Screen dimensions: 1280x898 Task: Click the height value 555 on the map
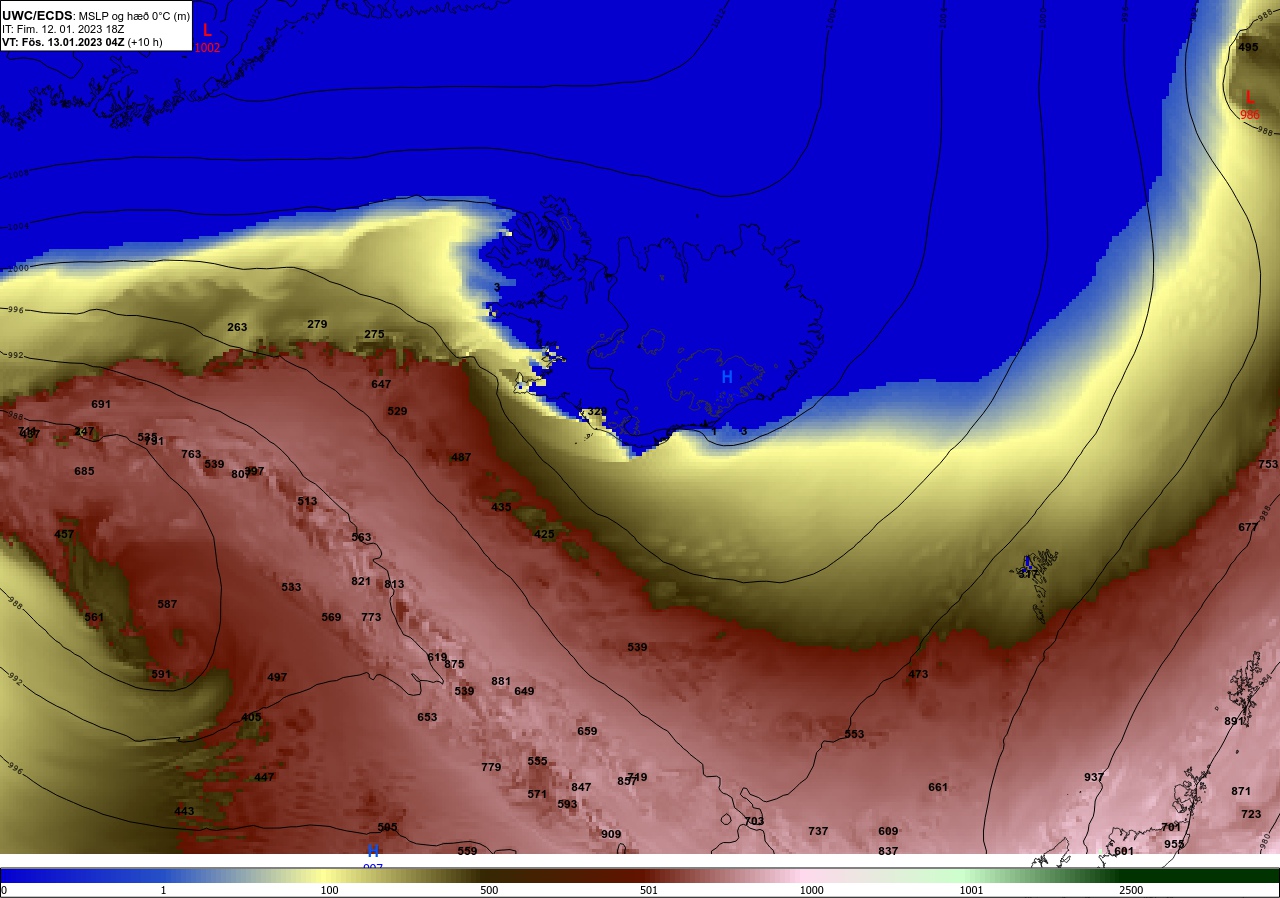pyautogui.click(x=537, y=762)
